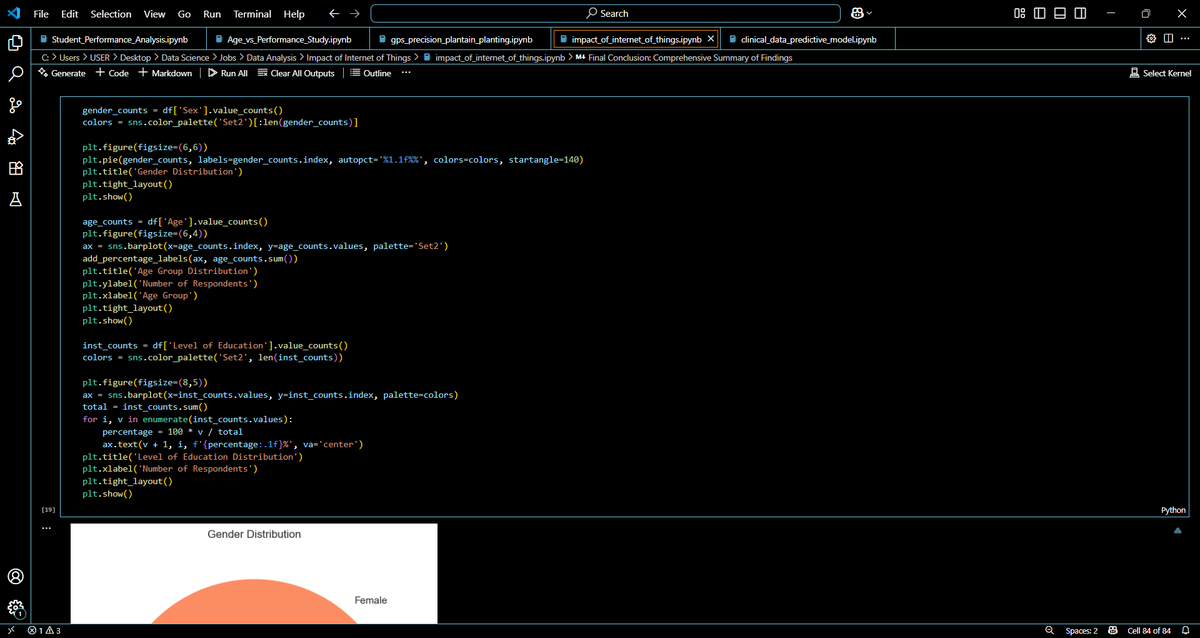The height and width of the screenshot is (638, 1200).
Task: Open the Selection menu
Action: 110,14
